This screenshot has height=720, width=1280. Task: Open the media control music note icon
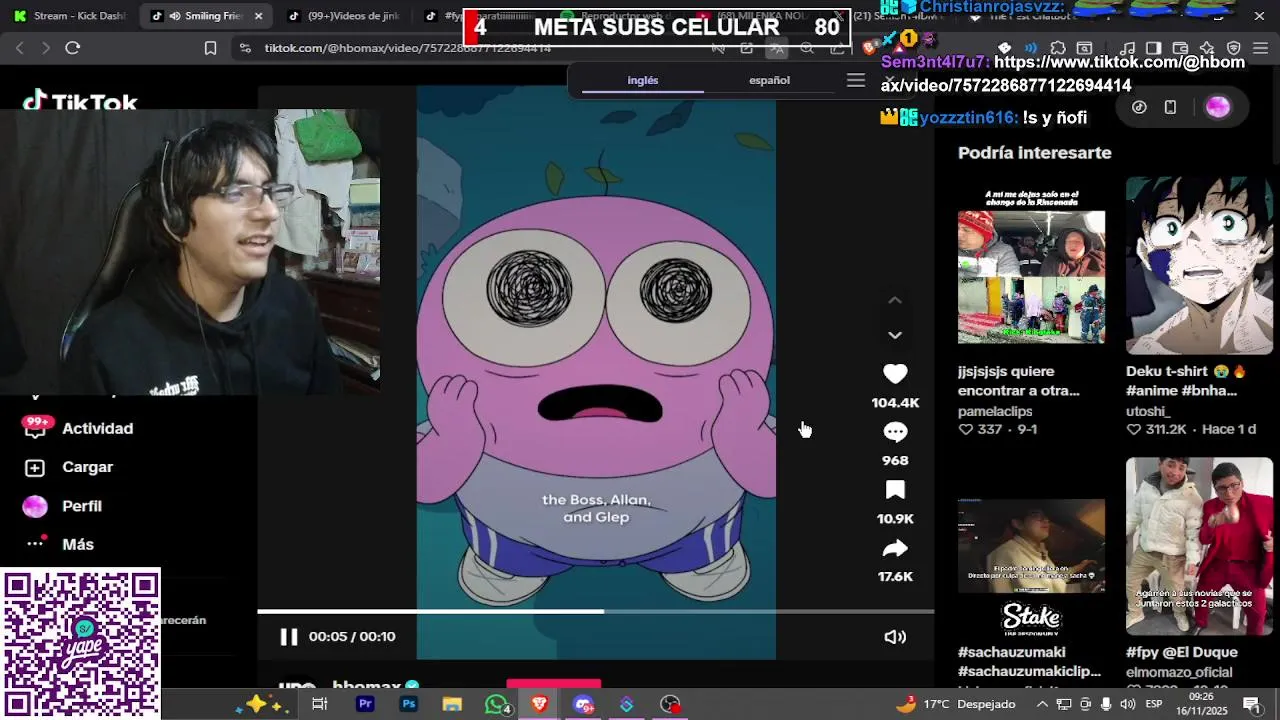click(1127, 48)
